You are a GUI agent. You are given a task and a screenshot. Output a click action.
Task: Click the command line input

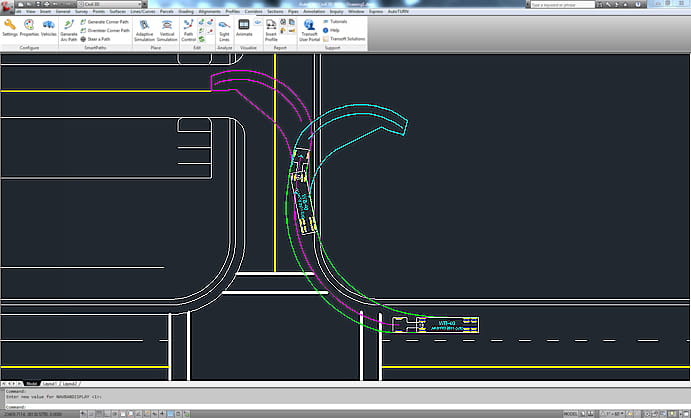(x=347, y=407)
